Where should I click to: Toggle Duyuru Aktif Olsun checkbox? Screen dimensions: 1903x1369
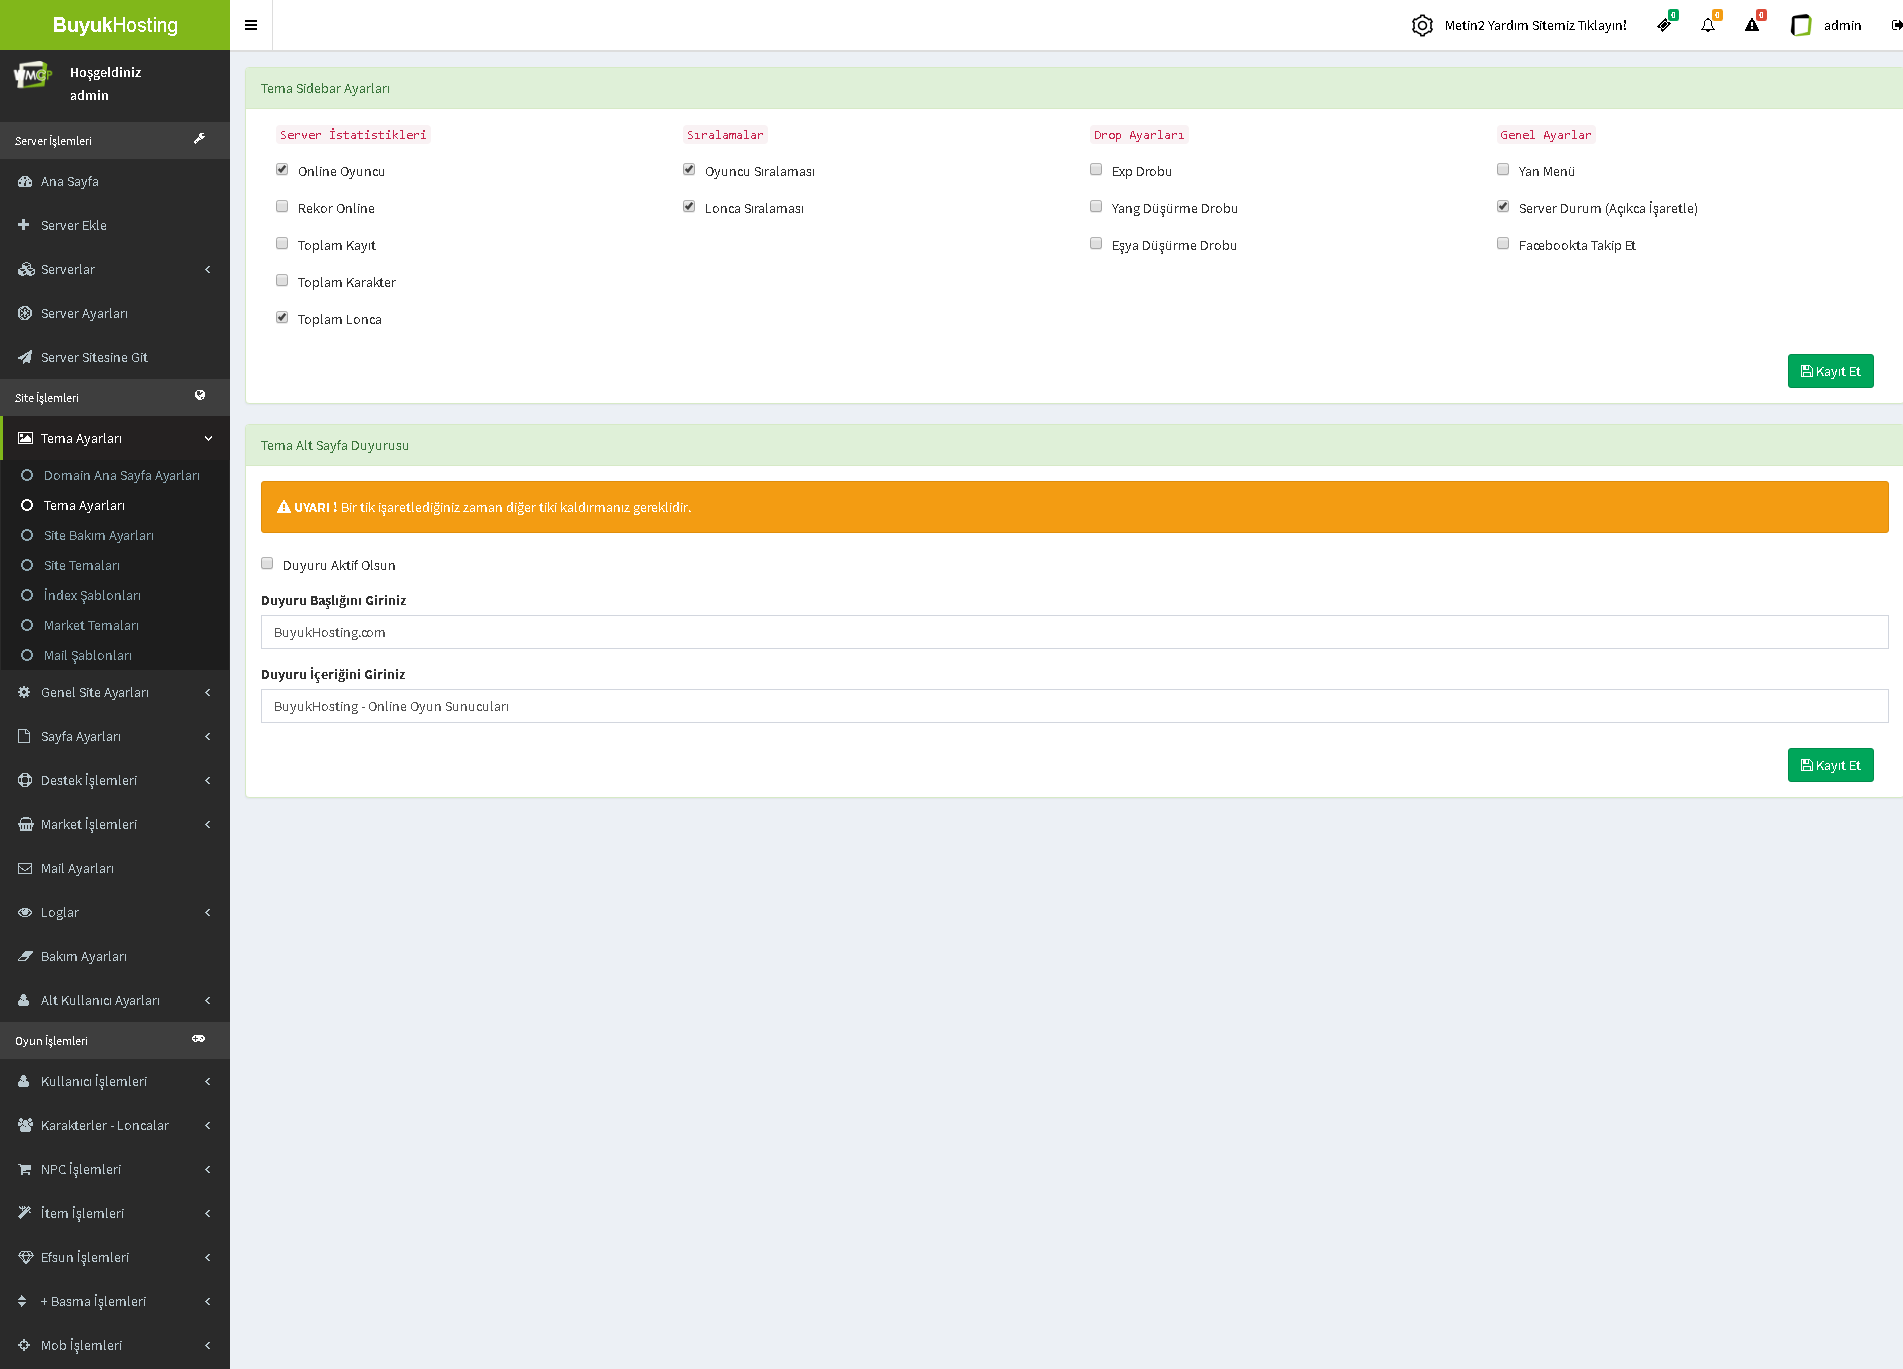pos(267,564)
